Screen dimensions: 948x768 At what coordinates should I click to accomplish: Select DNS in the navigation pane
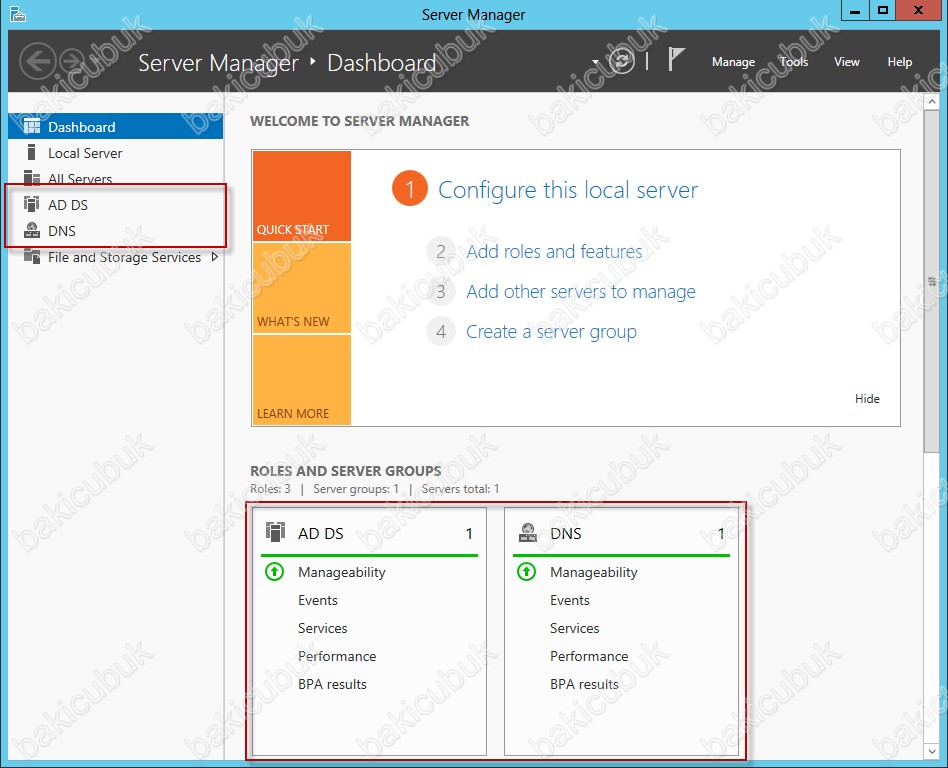point(115,230)
